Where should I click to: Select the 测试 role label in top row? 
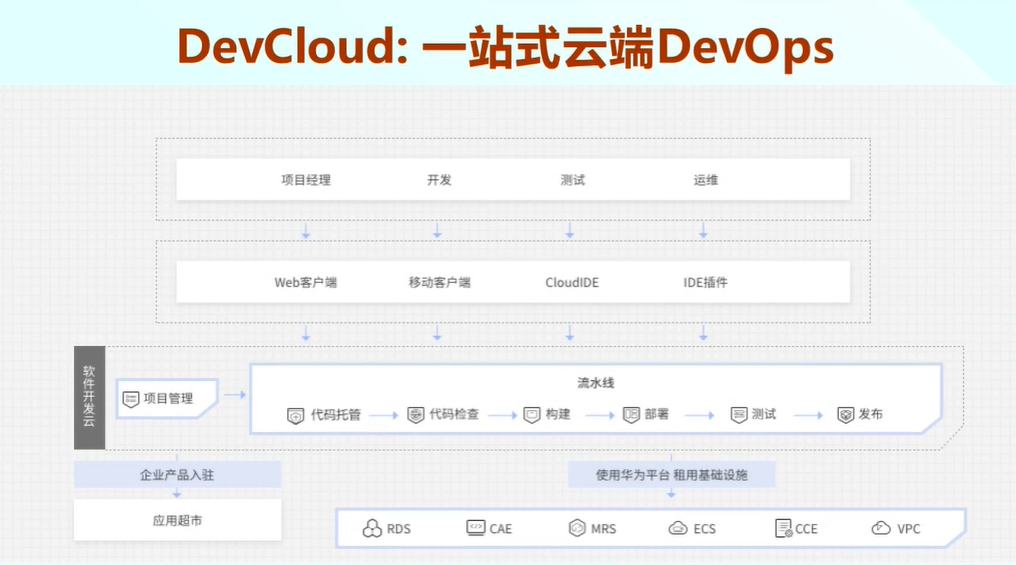(573, 180)
